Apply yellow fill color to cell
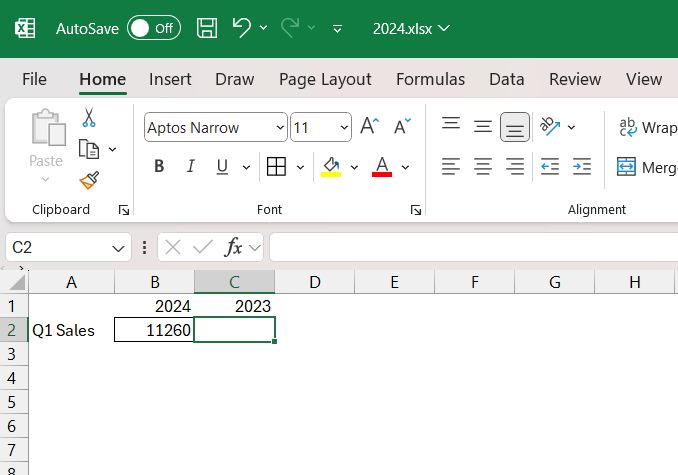 click(x=331, y=167)
